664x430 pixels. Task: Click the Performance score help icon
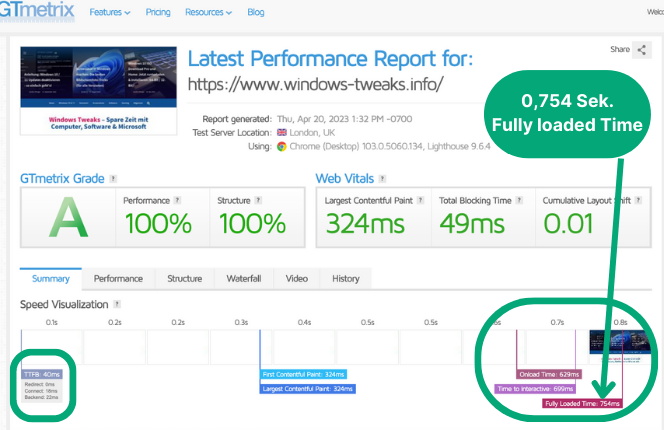(177, 201)
